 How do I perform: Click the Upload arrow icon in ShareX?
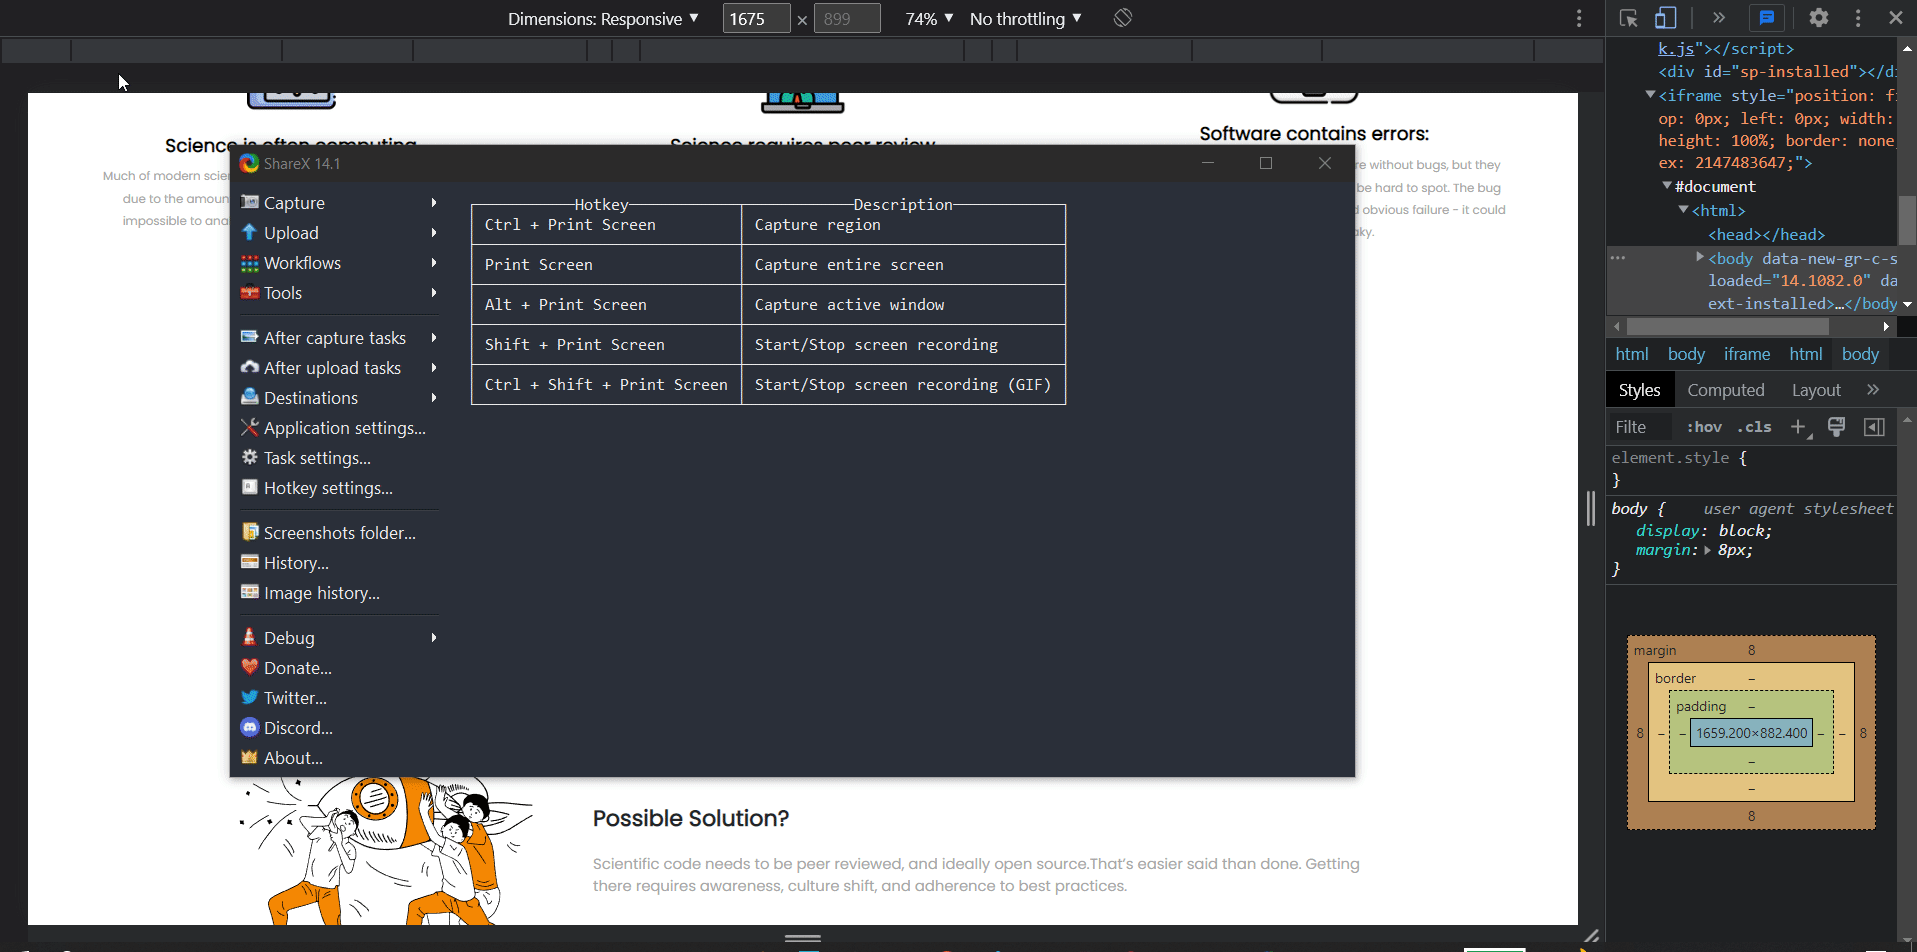(x=250, y=232)
